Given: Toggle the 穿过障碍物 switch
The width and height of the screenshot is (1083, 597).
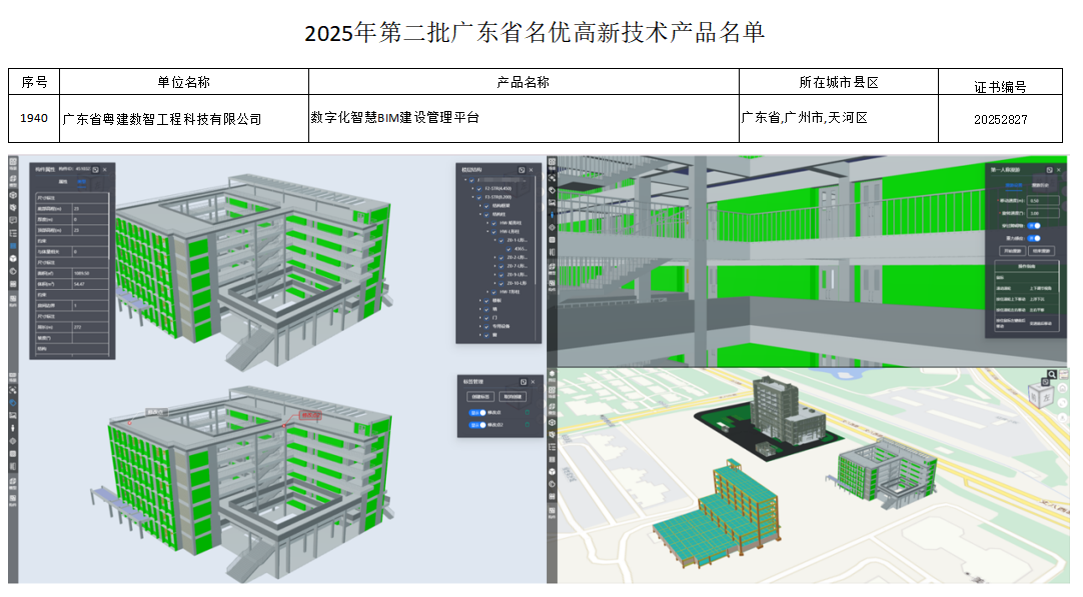Looking at the screenshot, I should pyautogui.click(x=1036, y=226).
